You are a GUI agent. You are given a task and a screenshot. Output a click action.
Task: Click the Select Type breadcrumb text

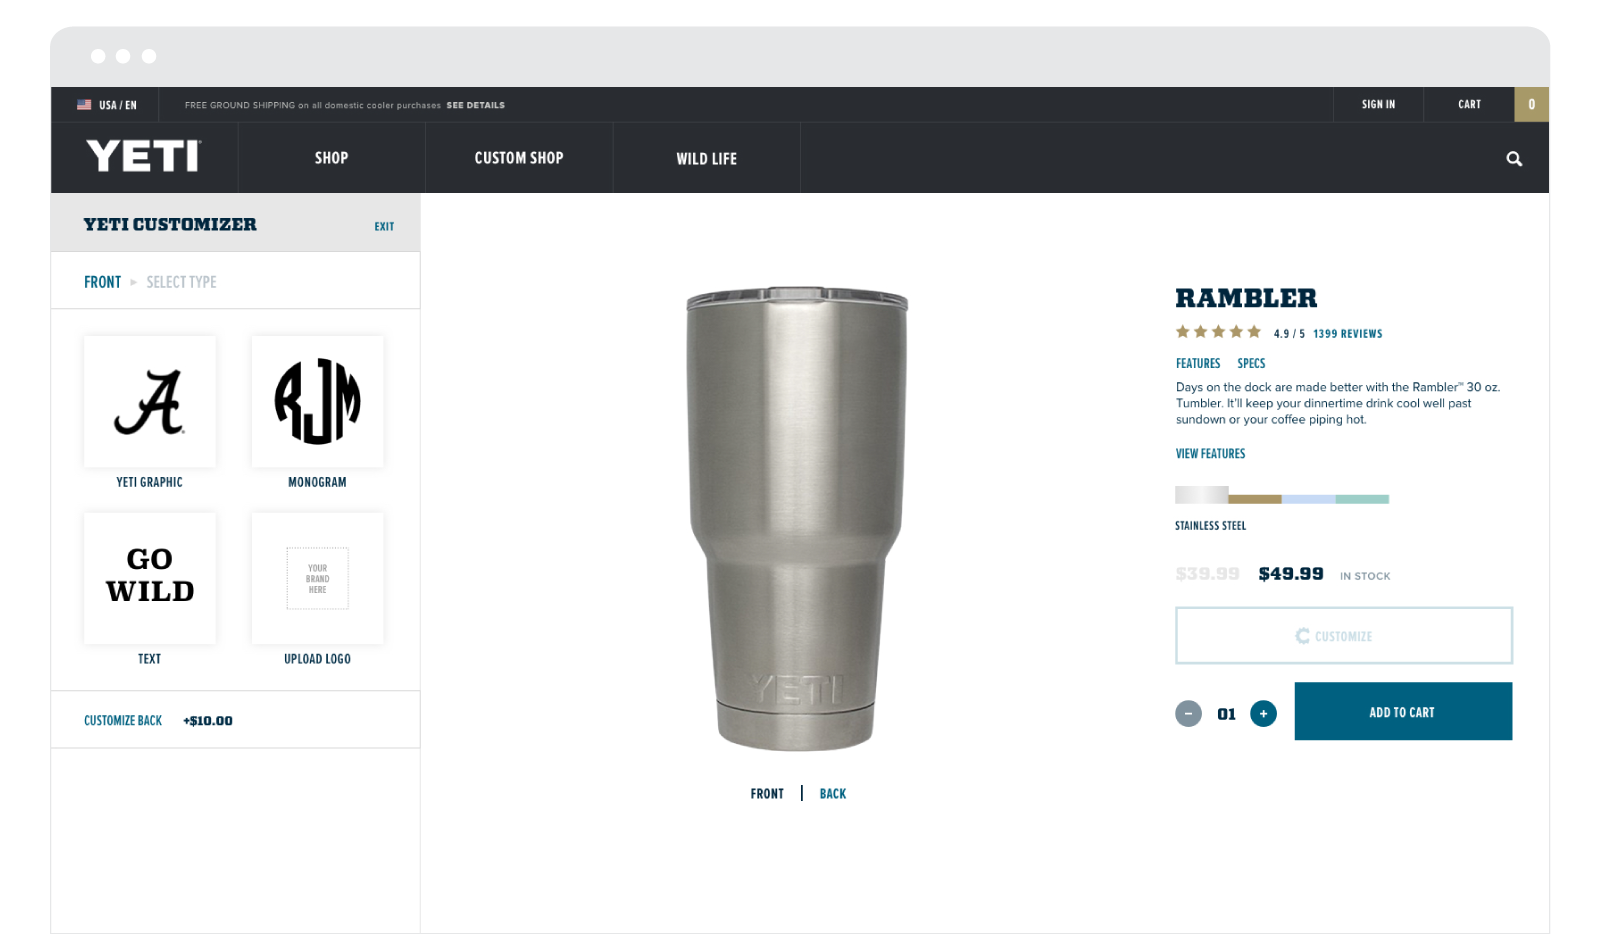(x=181, y=282)
